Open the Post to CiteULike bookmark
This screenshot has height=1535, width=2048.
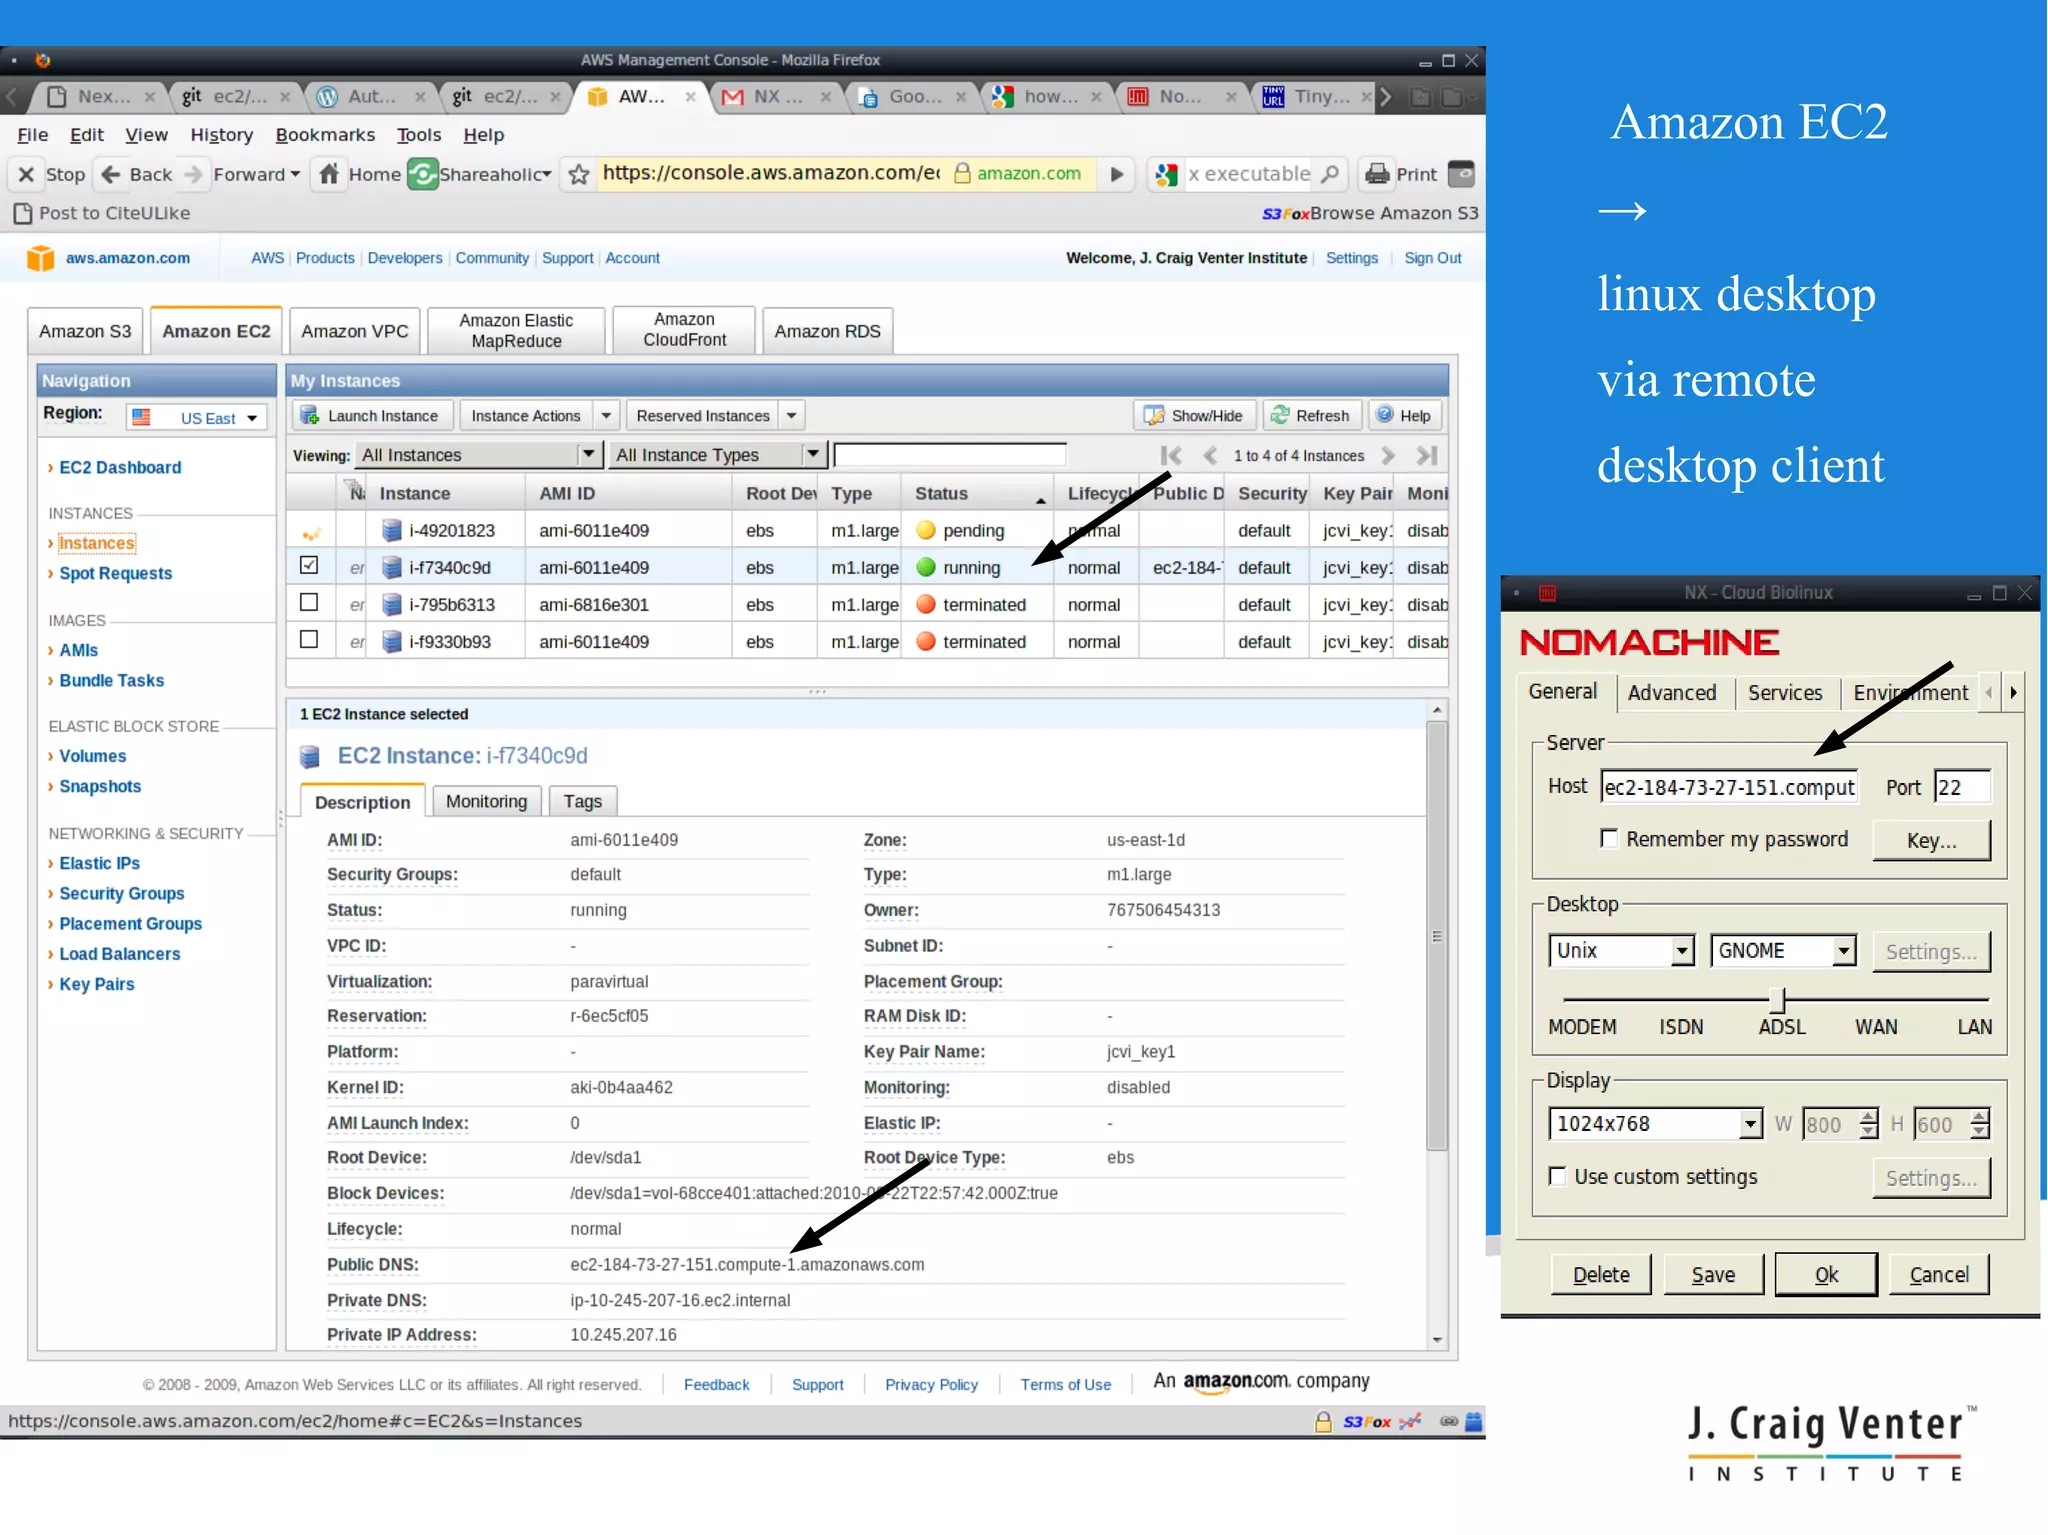coord(102,213)
